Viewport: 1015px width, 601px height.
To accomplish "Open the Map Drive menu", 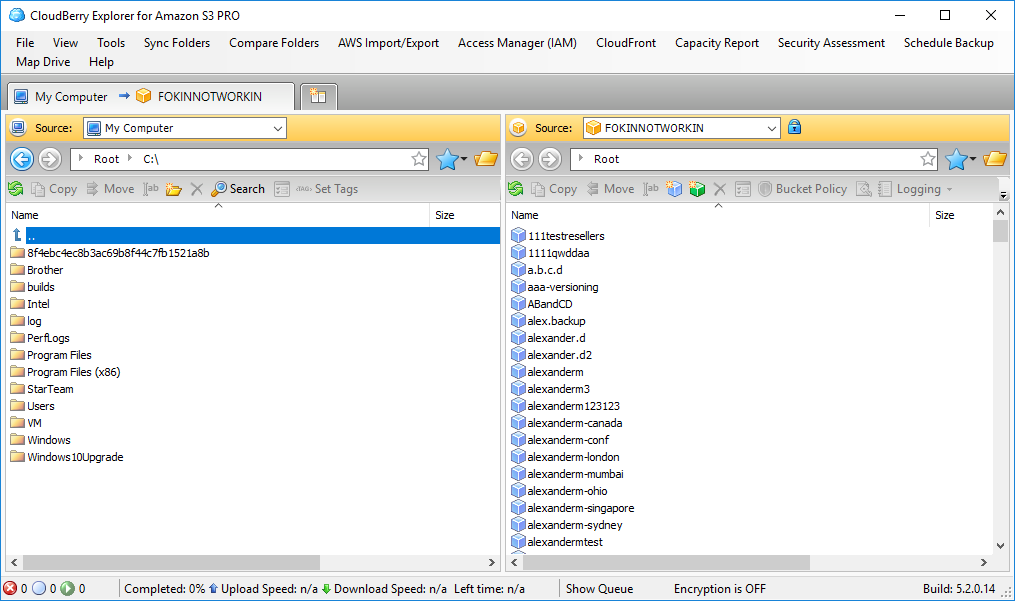I will click(43, 62).
